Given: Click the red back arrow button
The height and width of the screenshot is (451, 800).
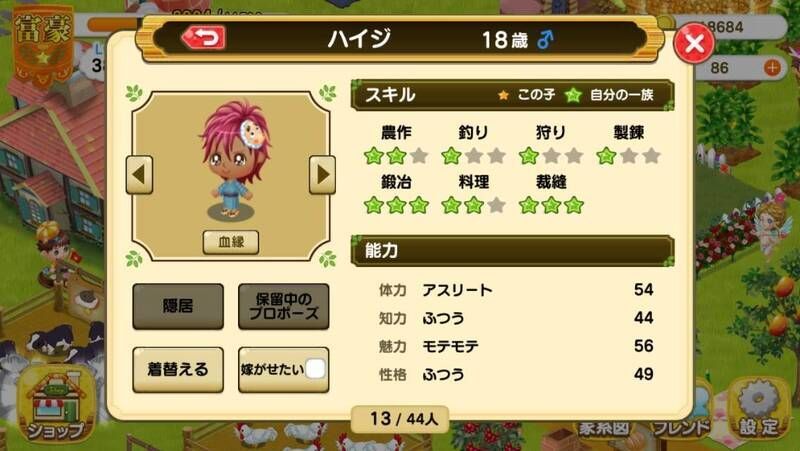Looking at the screenshot, I should coord(203,38).
